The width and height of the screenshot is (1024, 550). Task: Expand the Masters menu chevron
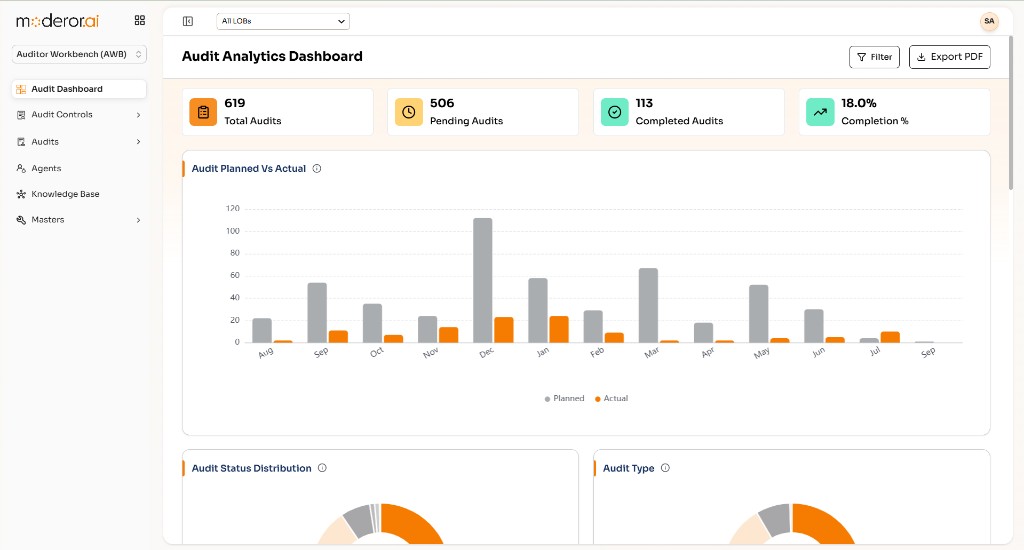tap(138, 220)
